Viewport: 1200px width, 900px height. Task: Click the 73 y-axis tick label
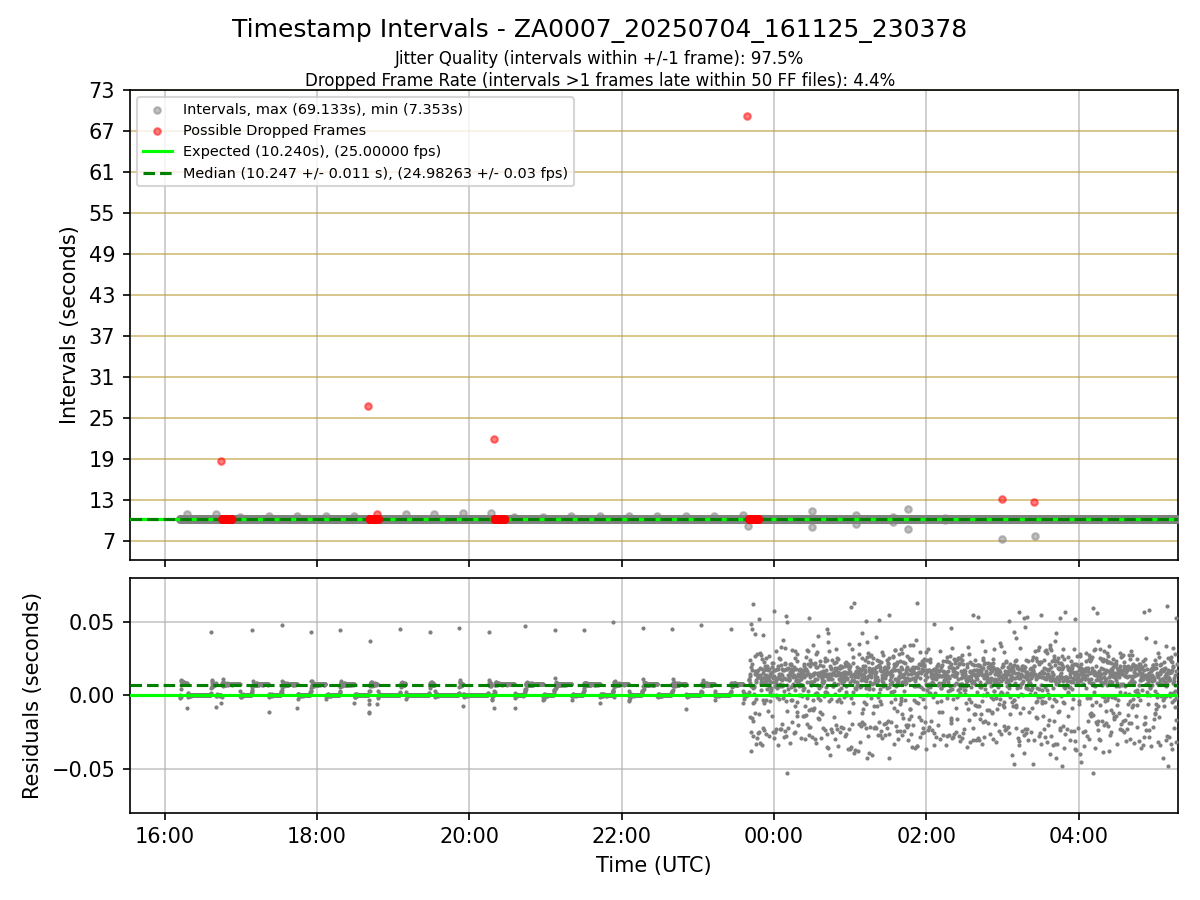(x=104, y=91)
